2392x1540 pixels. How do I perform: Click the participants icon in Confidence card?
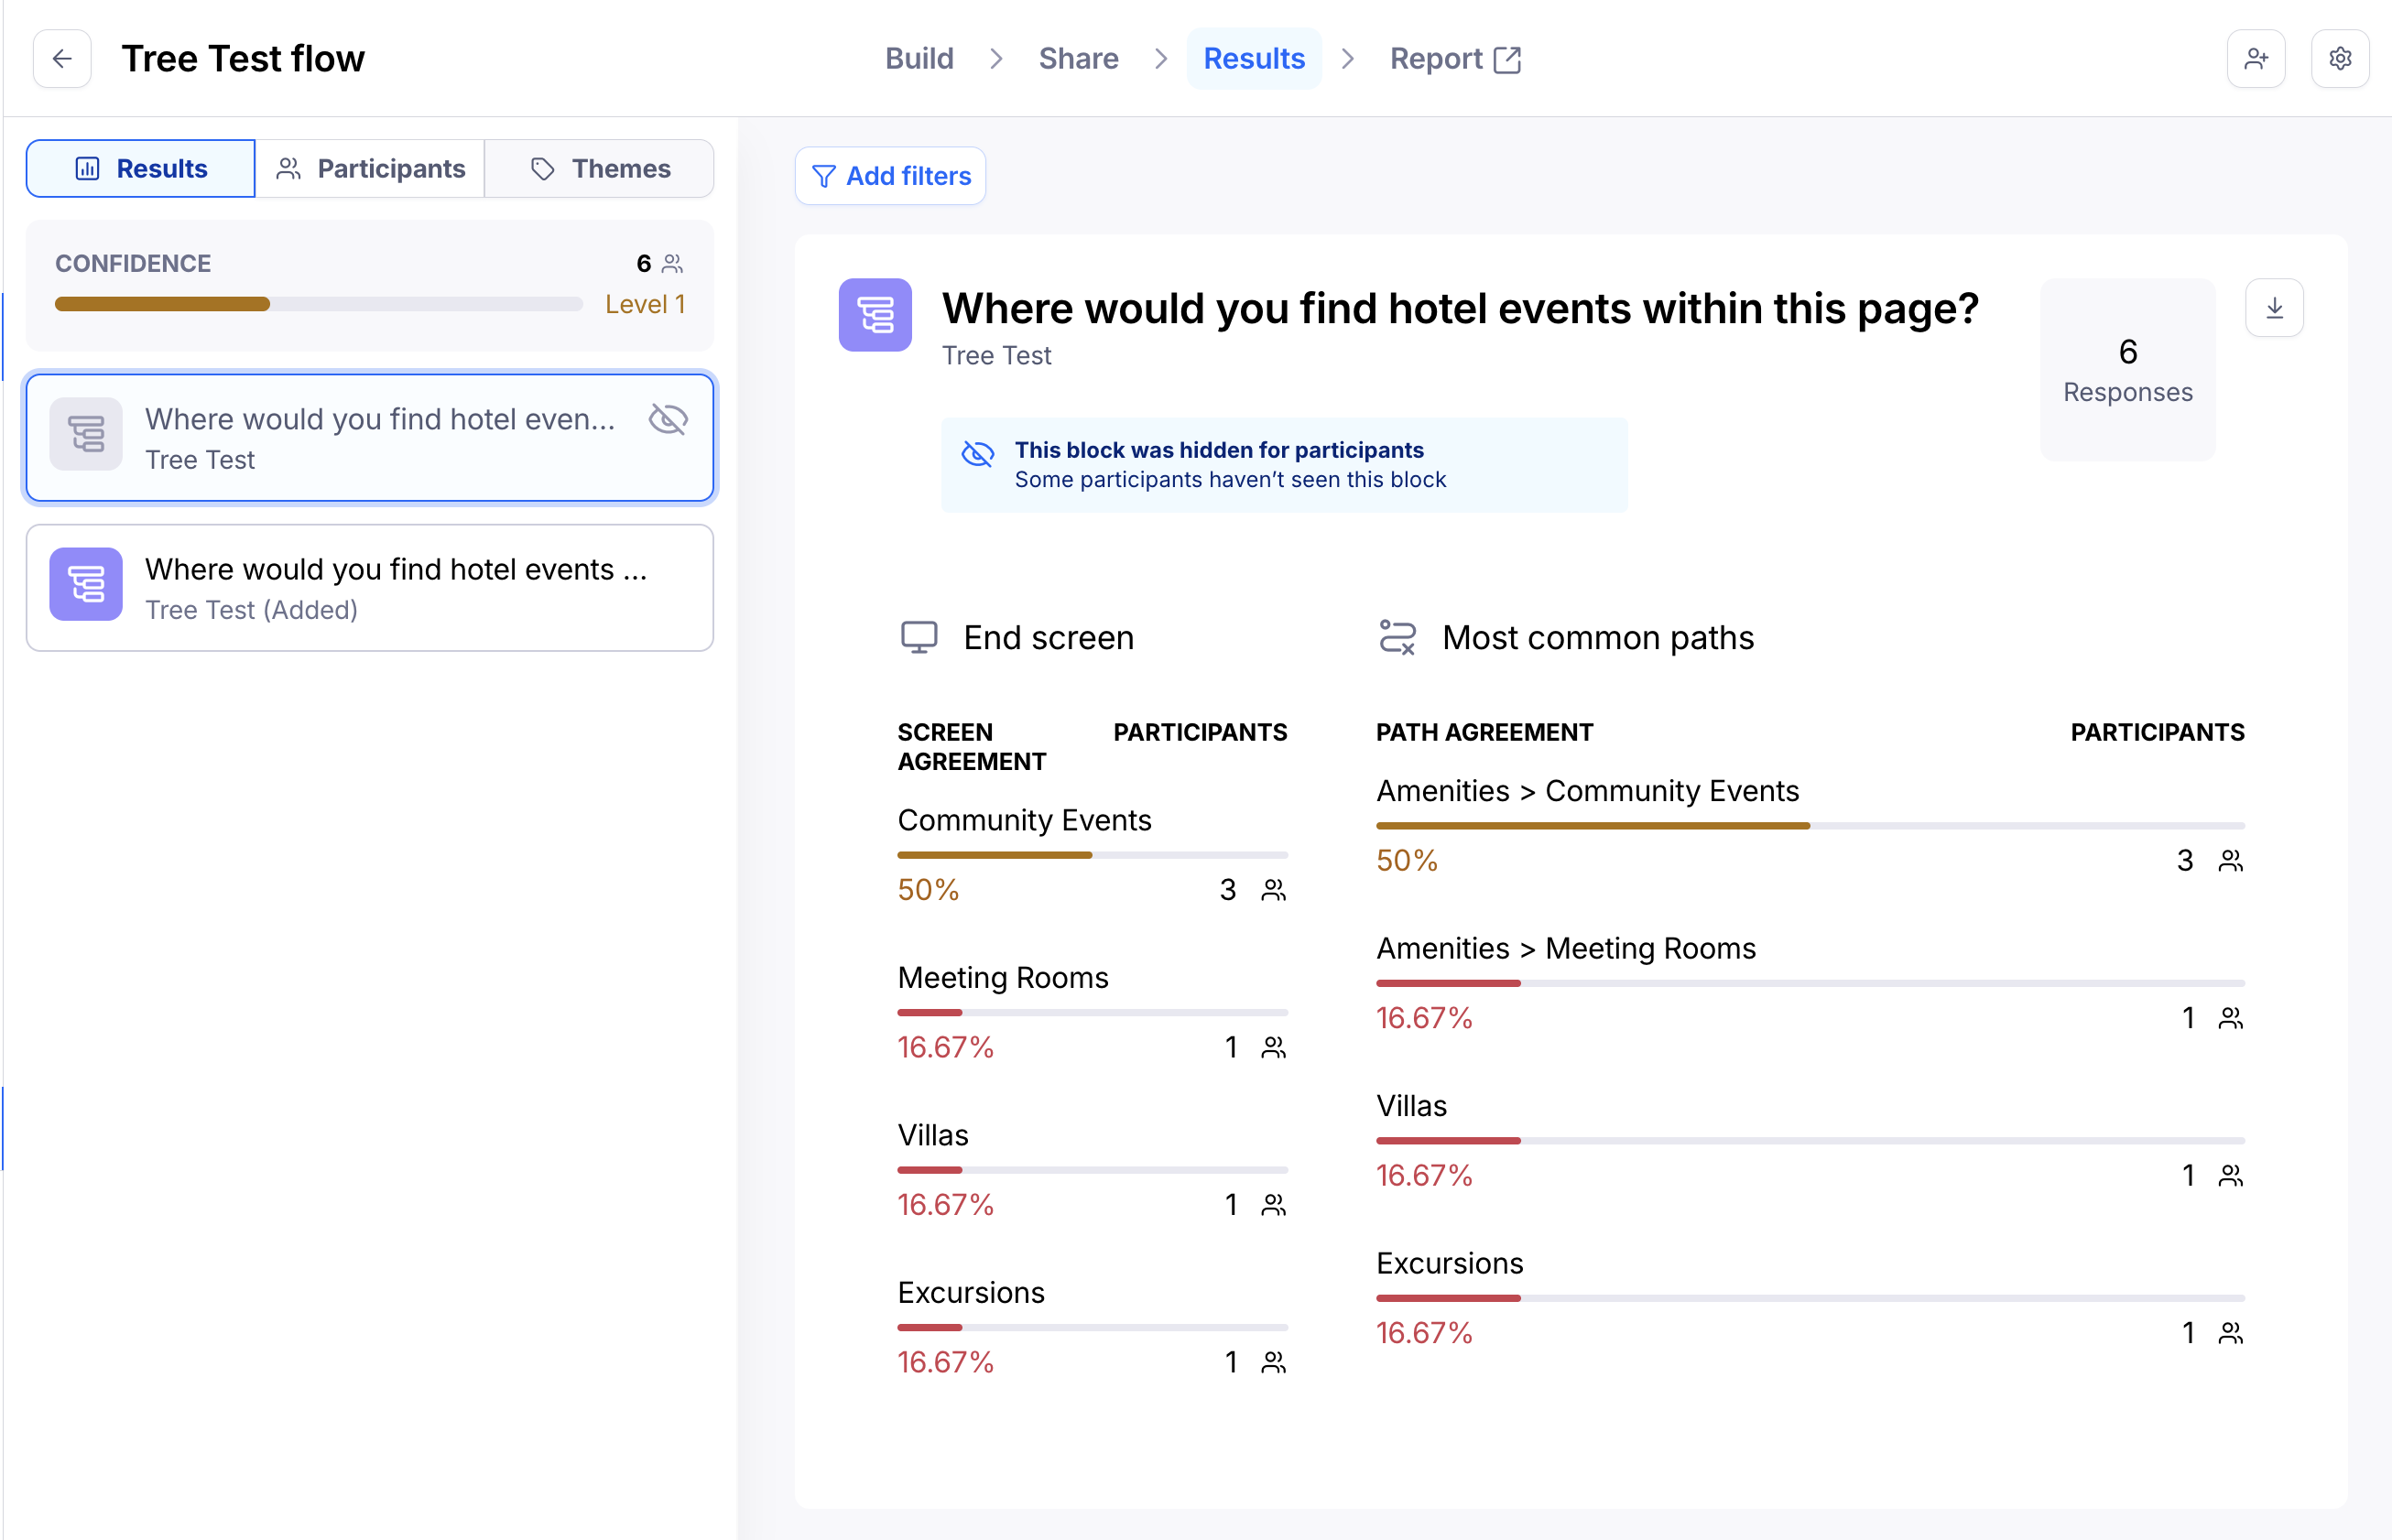pos(673,264)
